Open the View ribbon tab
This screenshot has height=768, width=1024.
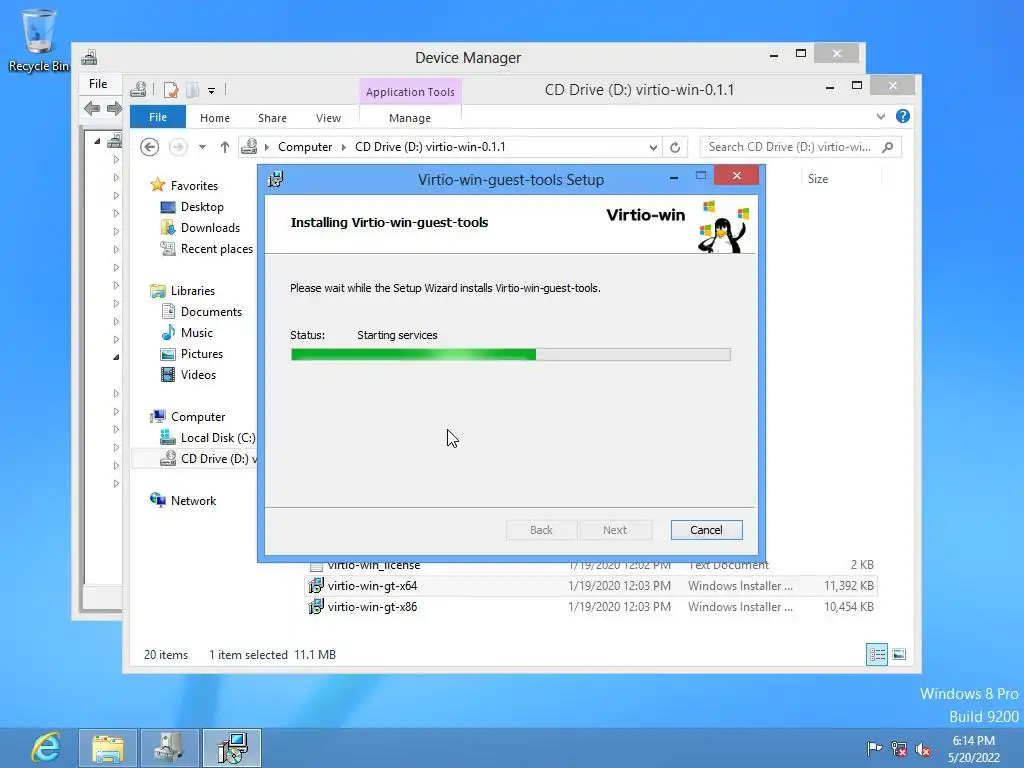(x=328, y=118)
